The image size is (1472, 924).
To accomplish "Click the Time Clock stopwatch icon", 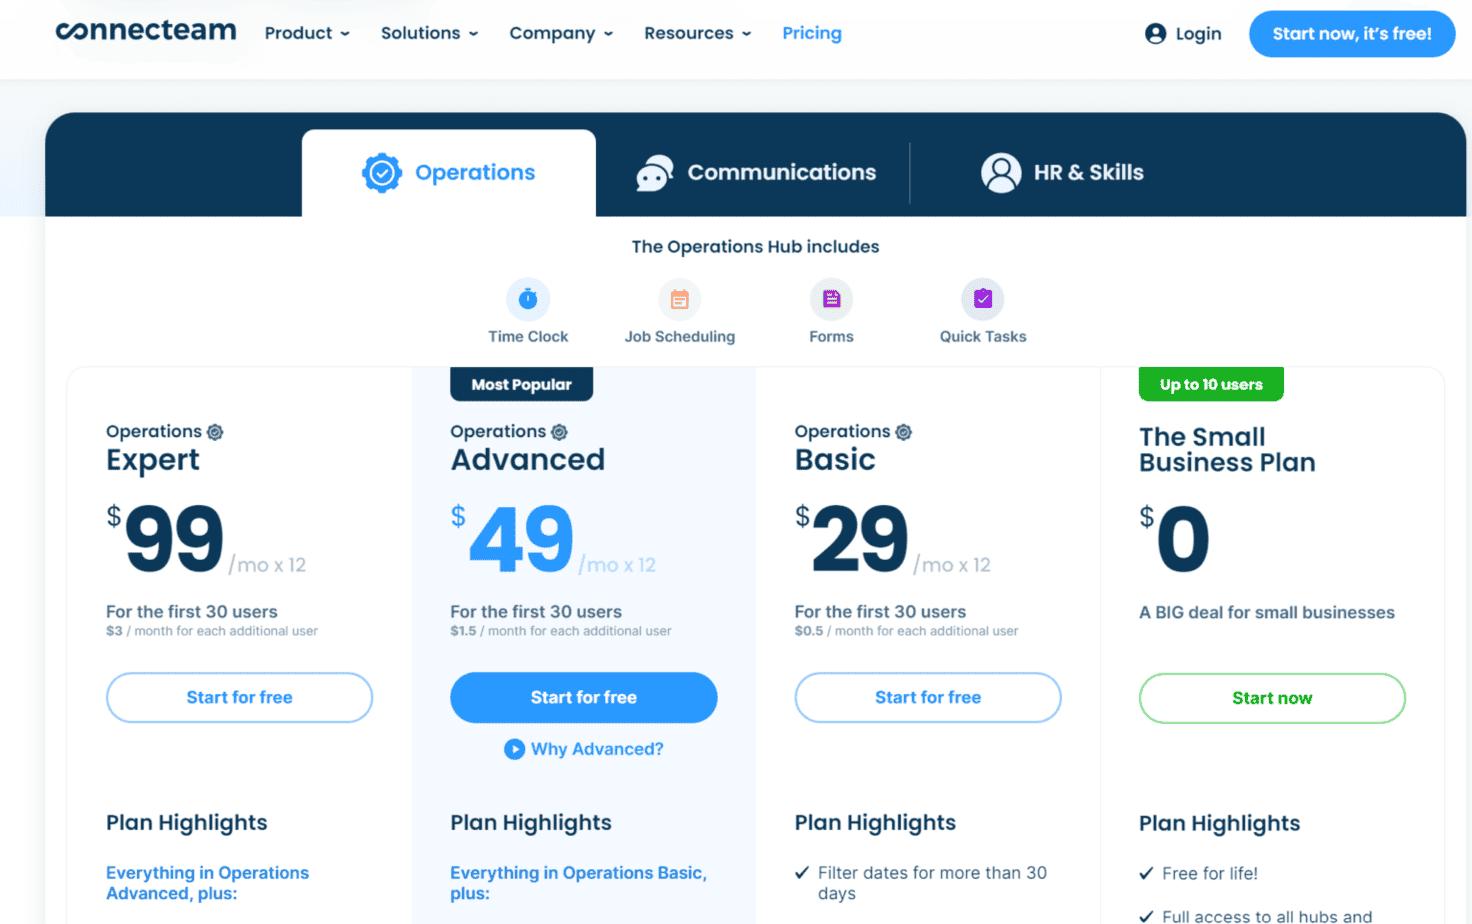I will pos(528,299).
